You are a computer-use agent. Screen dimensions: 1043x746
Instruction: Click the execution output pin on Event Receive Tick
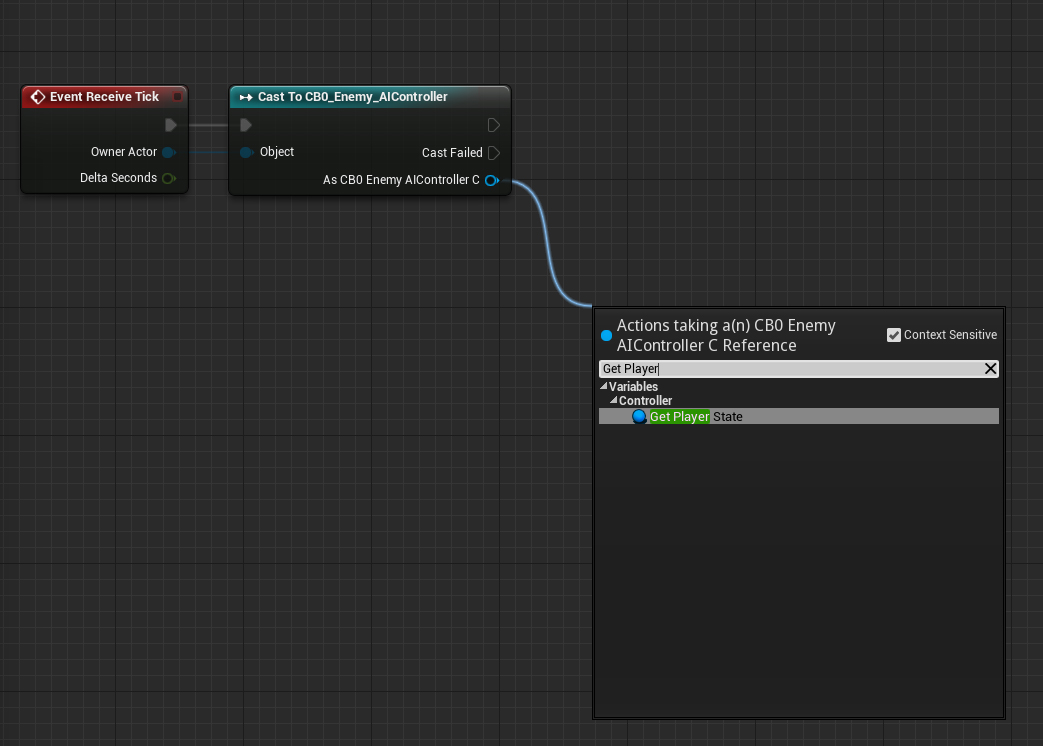click(170, 125)
